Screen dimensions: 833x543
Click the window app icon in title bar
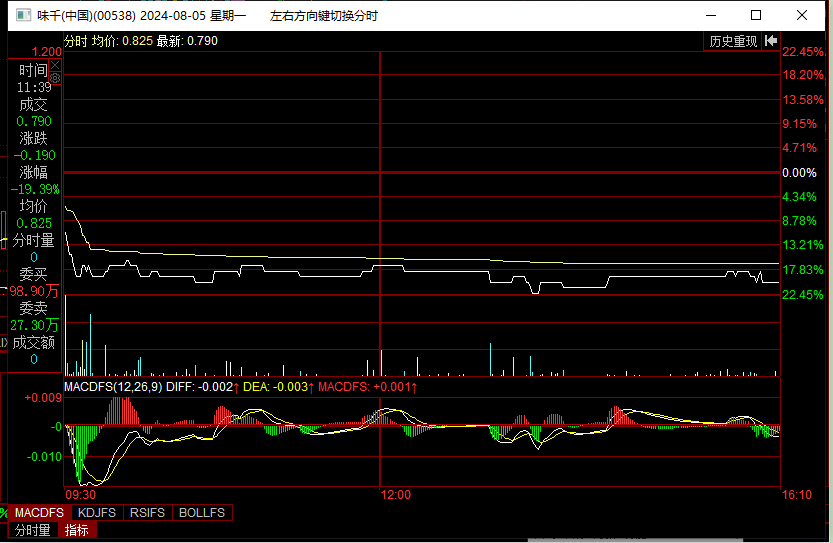pyautogui.click(x=24, y=15)
